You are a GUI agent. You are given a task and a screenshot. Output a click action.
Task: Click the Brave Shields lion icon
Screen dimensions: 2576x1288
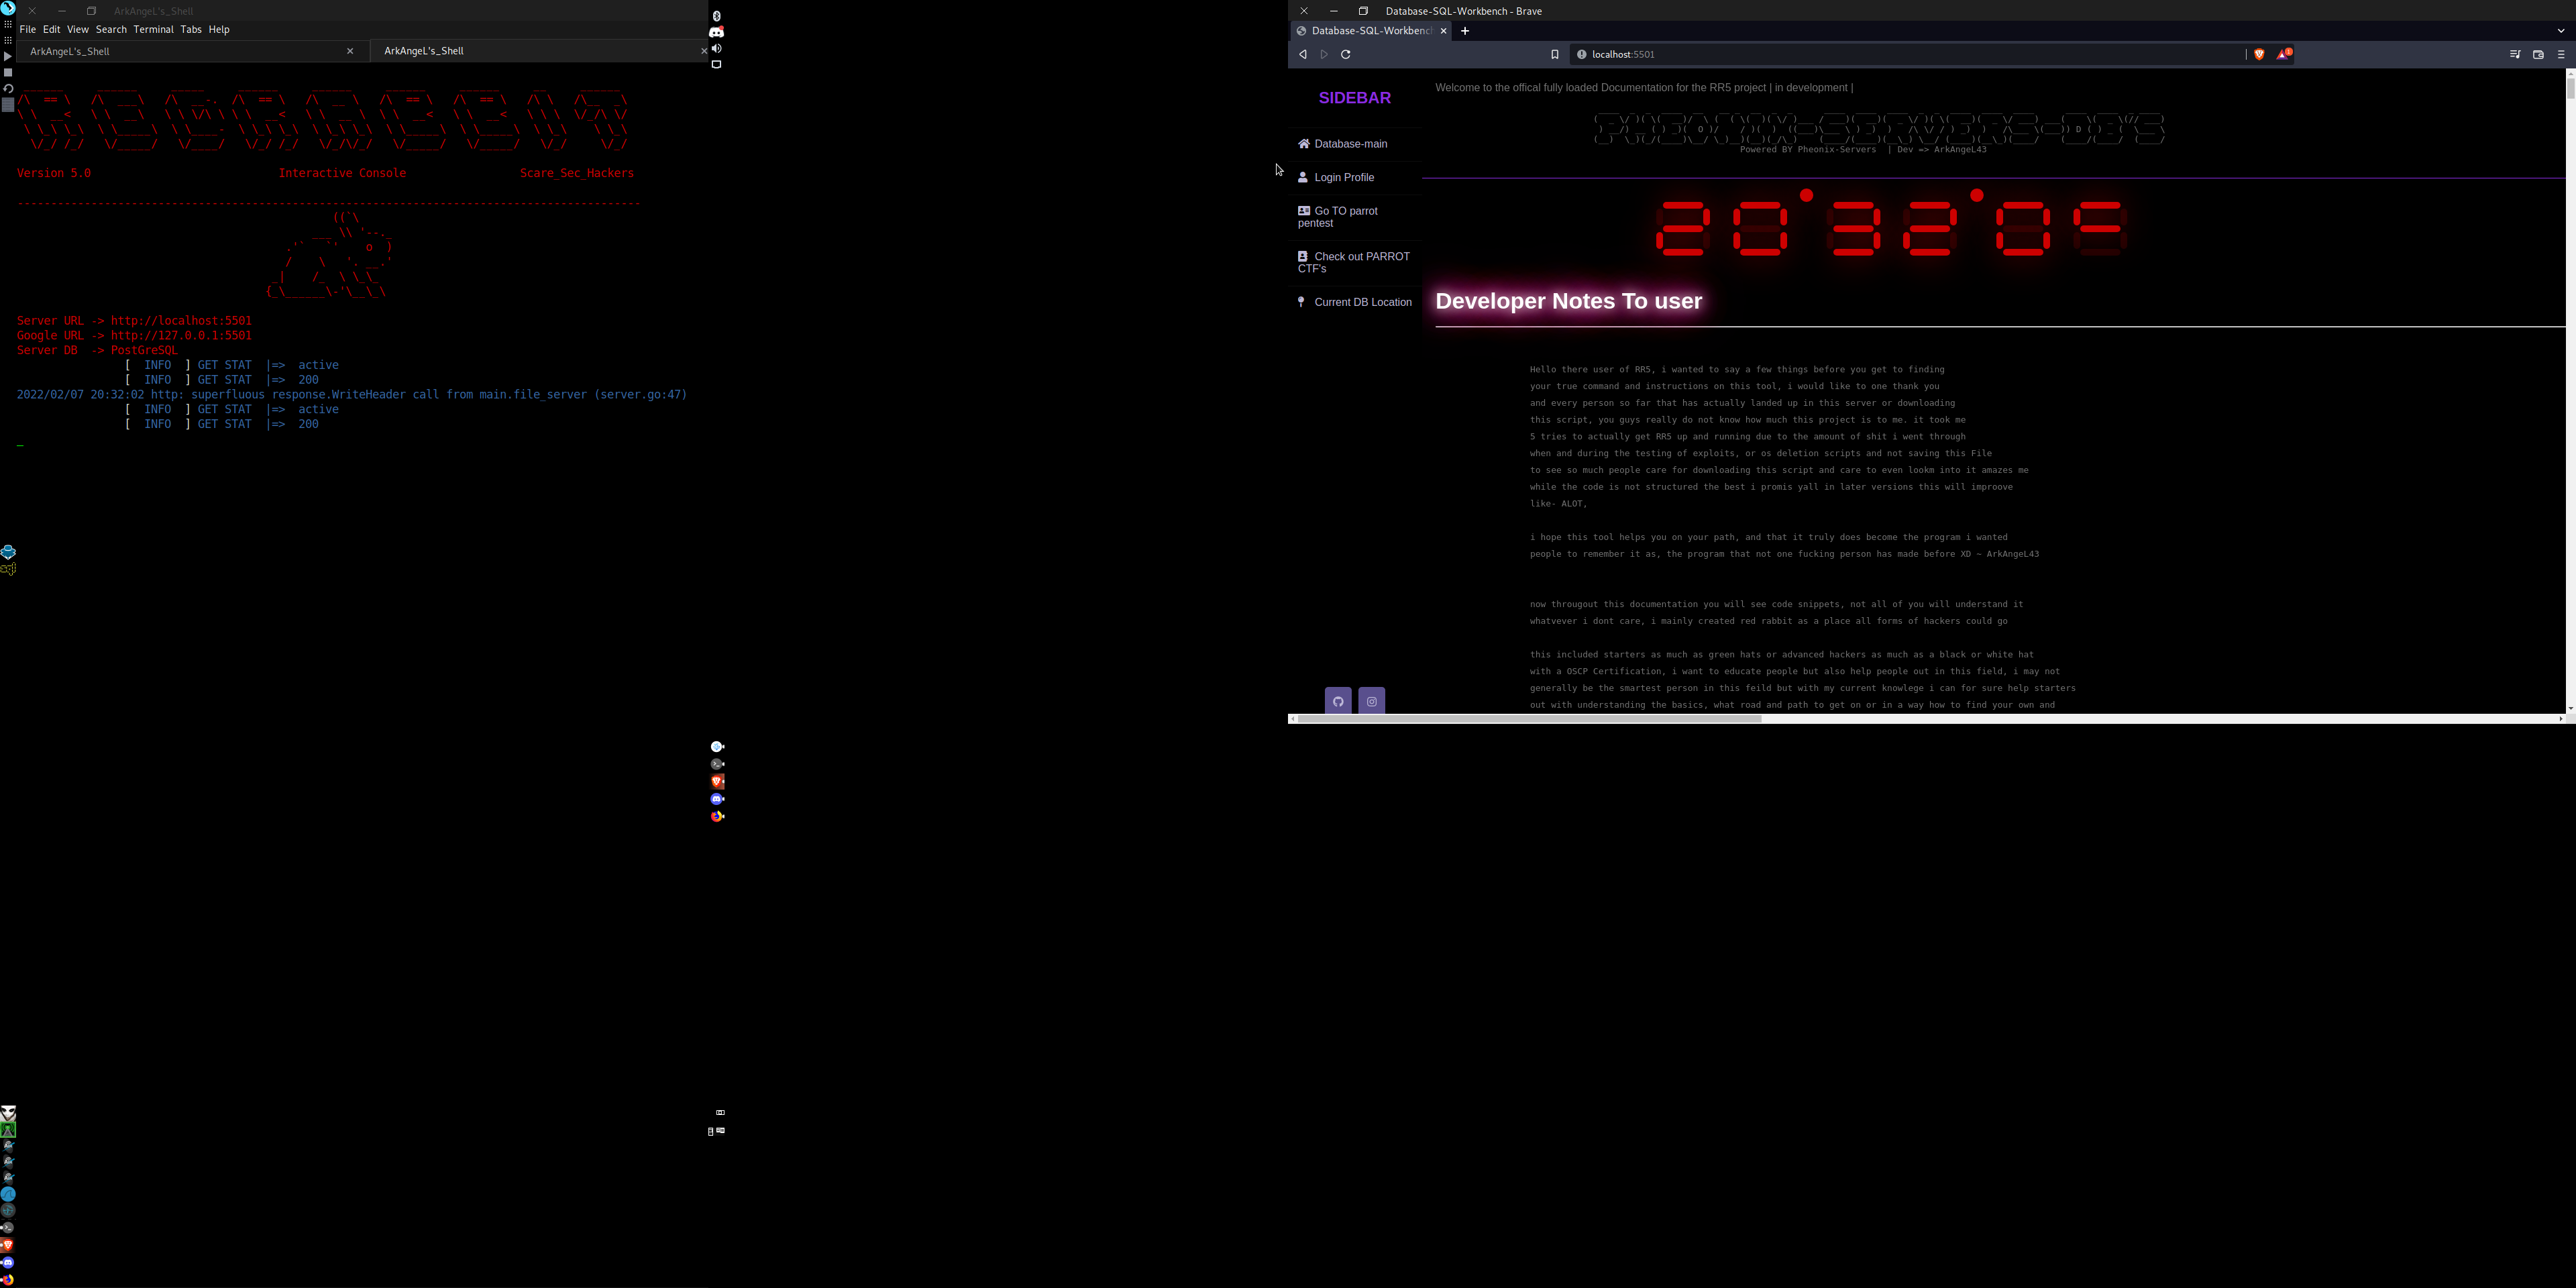coord(2259,54)
